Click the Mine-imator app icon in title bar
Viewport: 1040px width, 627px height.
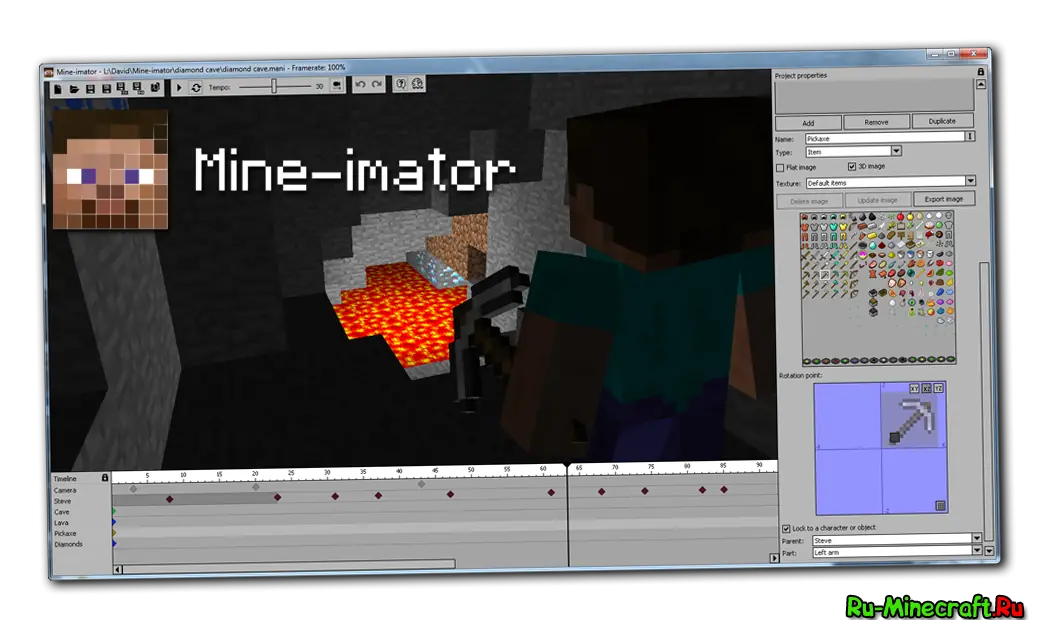coord(48,72)
